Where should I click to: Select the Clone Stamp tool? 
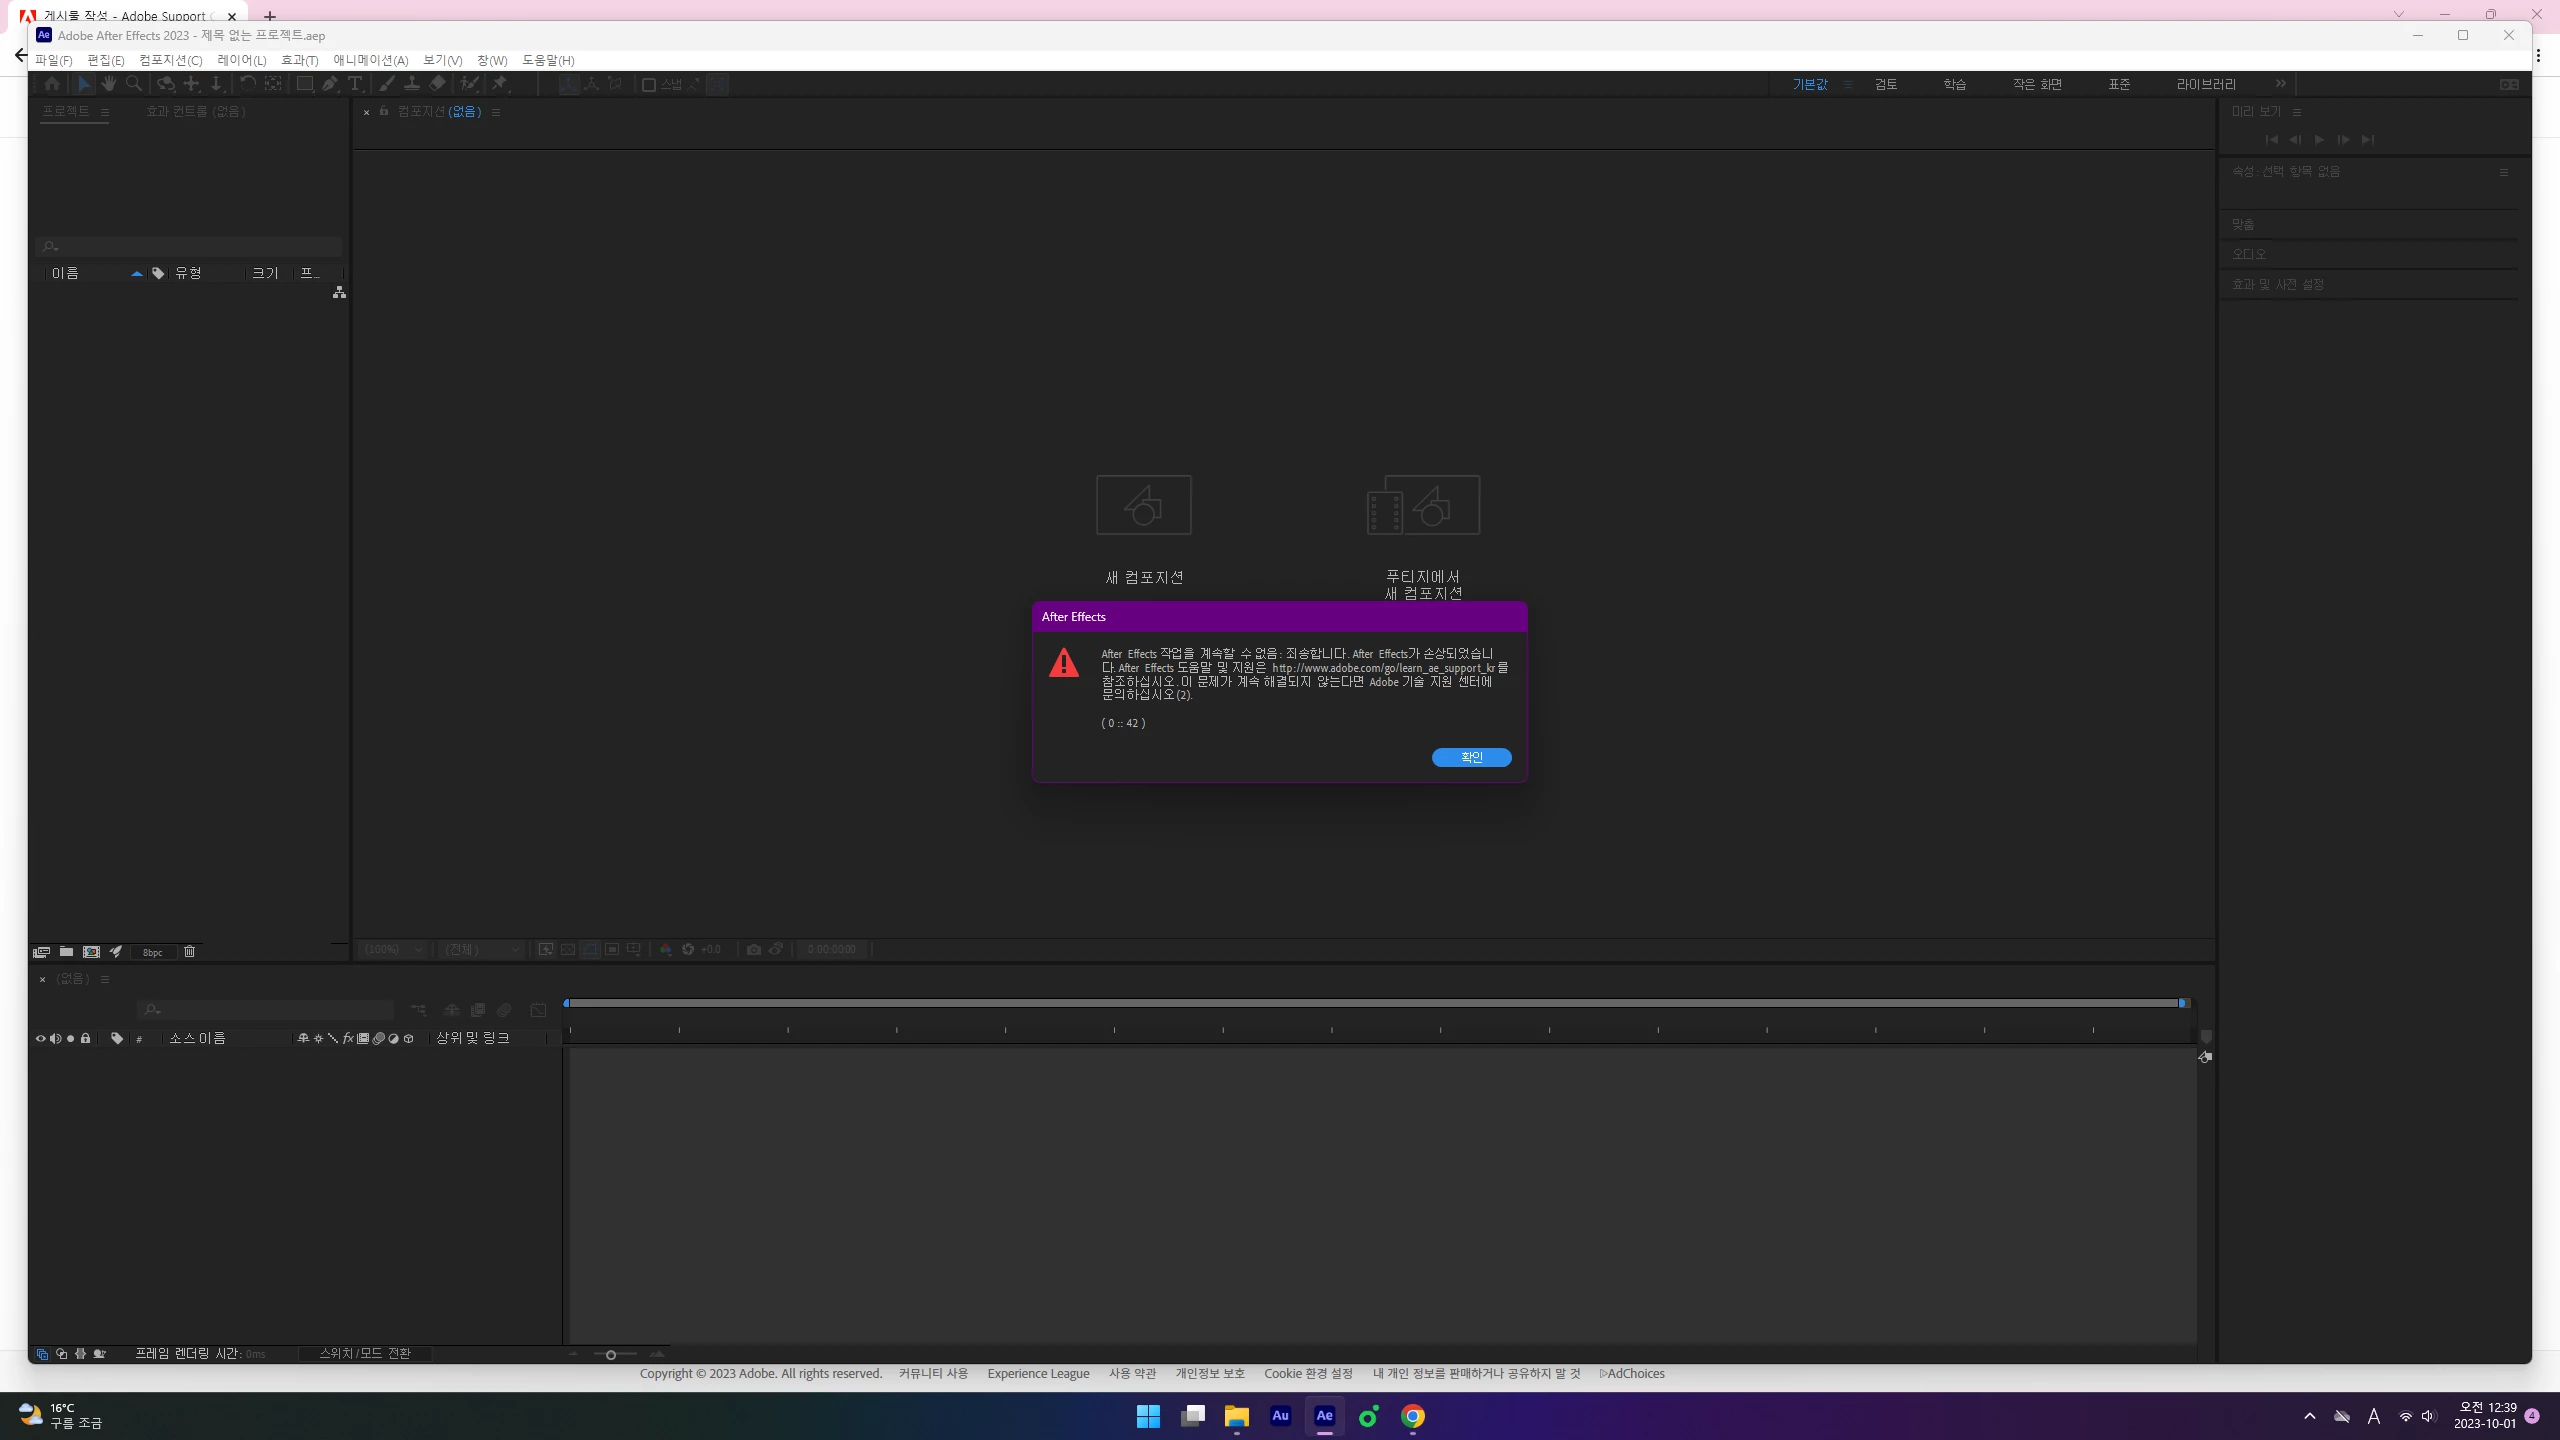pos(412,84)
